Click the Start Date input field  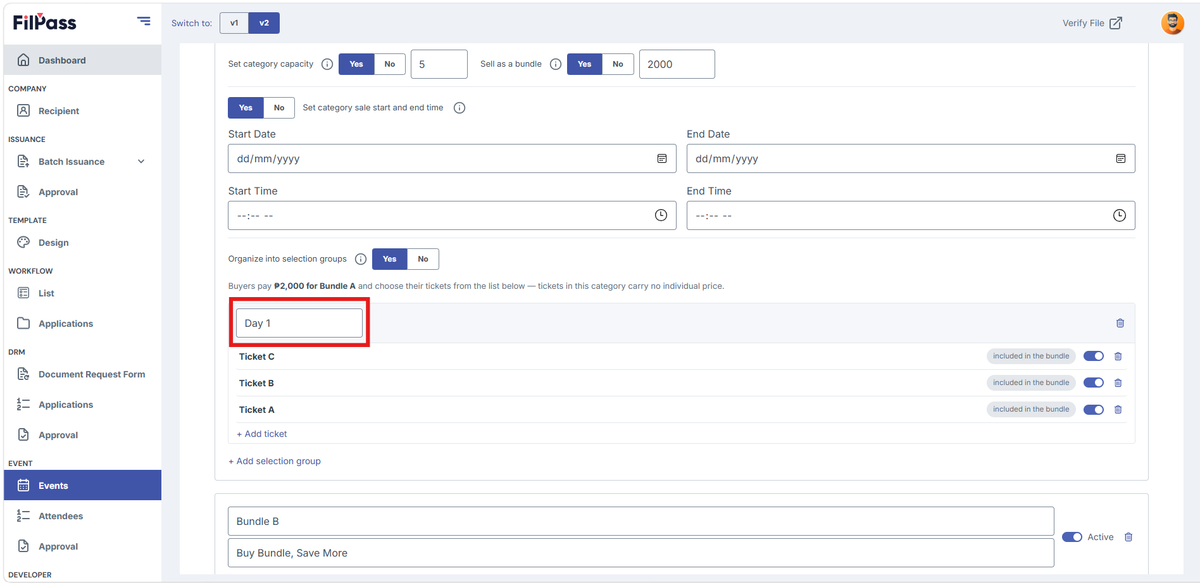452,159
